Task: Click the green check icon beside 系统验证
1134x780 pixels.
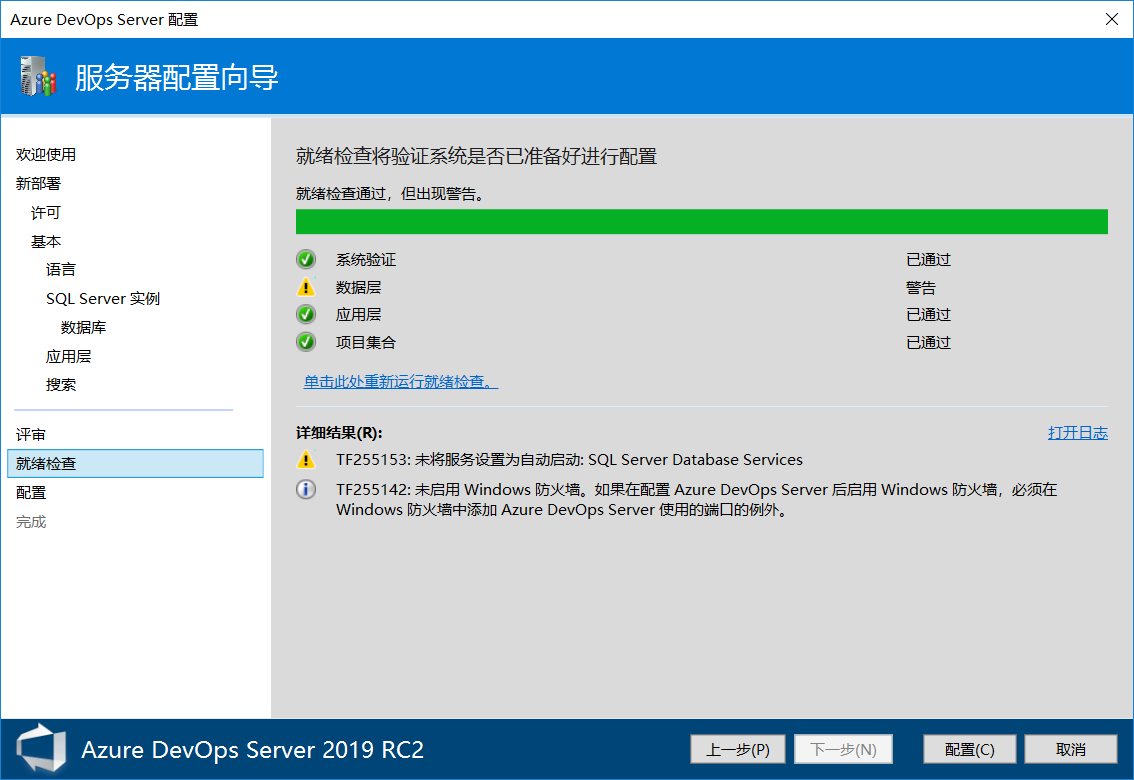Action: [x=305, y=258]
